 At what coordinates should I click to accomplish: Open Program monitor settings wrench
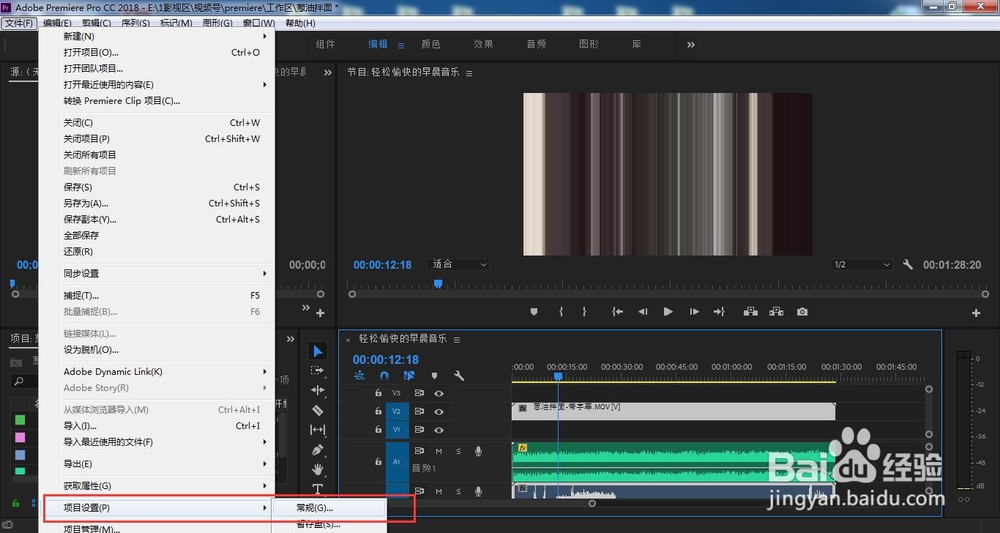[908, 265]
